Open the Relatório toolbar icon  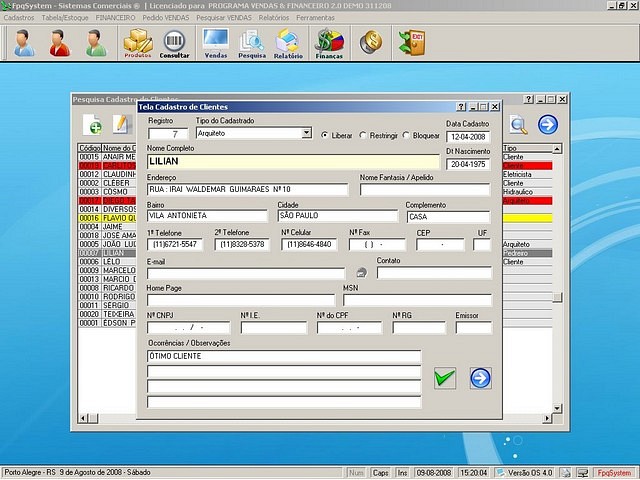[x=288, y=43]
